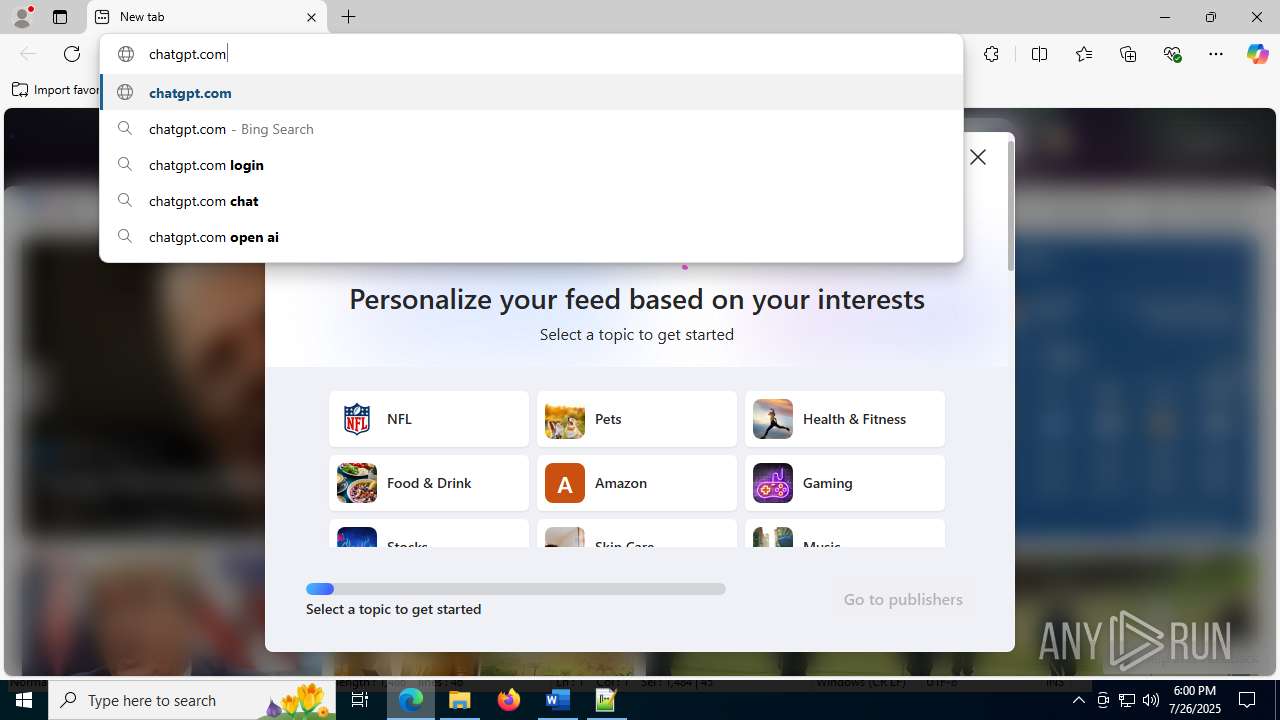The width and height of the screenshot is (1280, 720).
Task: Click the Amazon 'A' orange icon
Action: coord(565,483)
